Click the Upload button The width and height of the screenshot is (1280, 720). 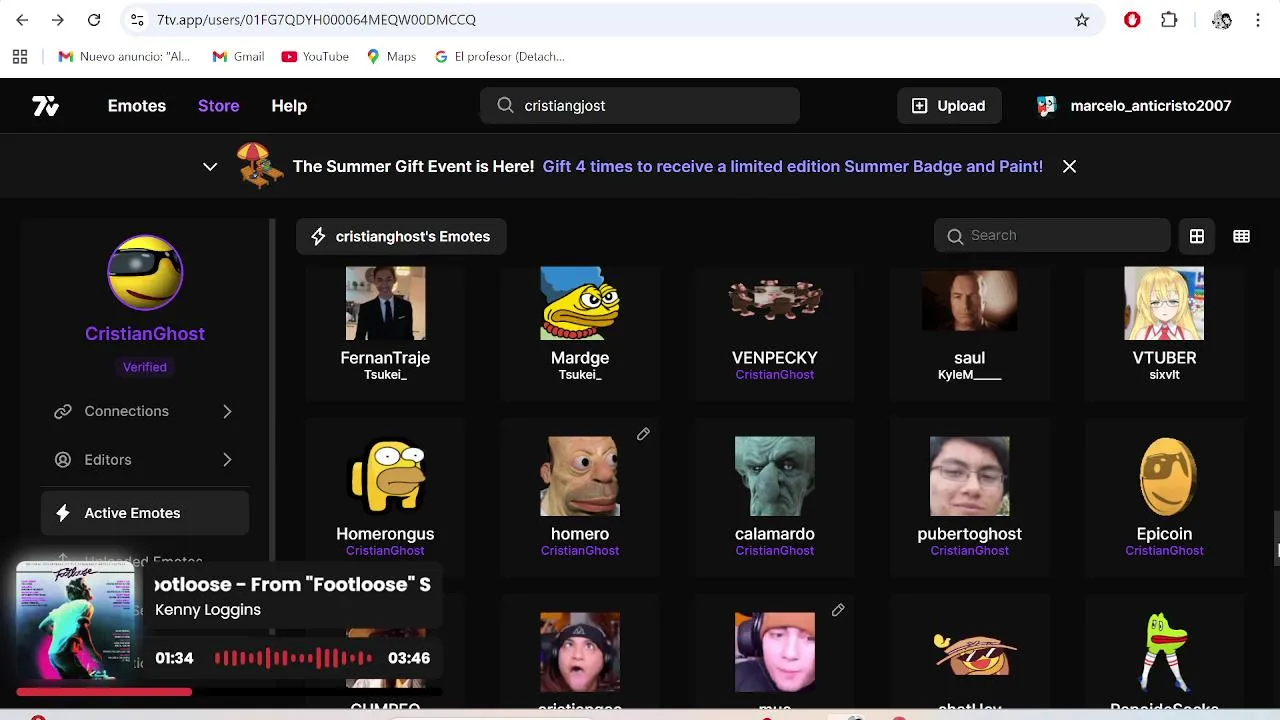click(x=949, y=106)
